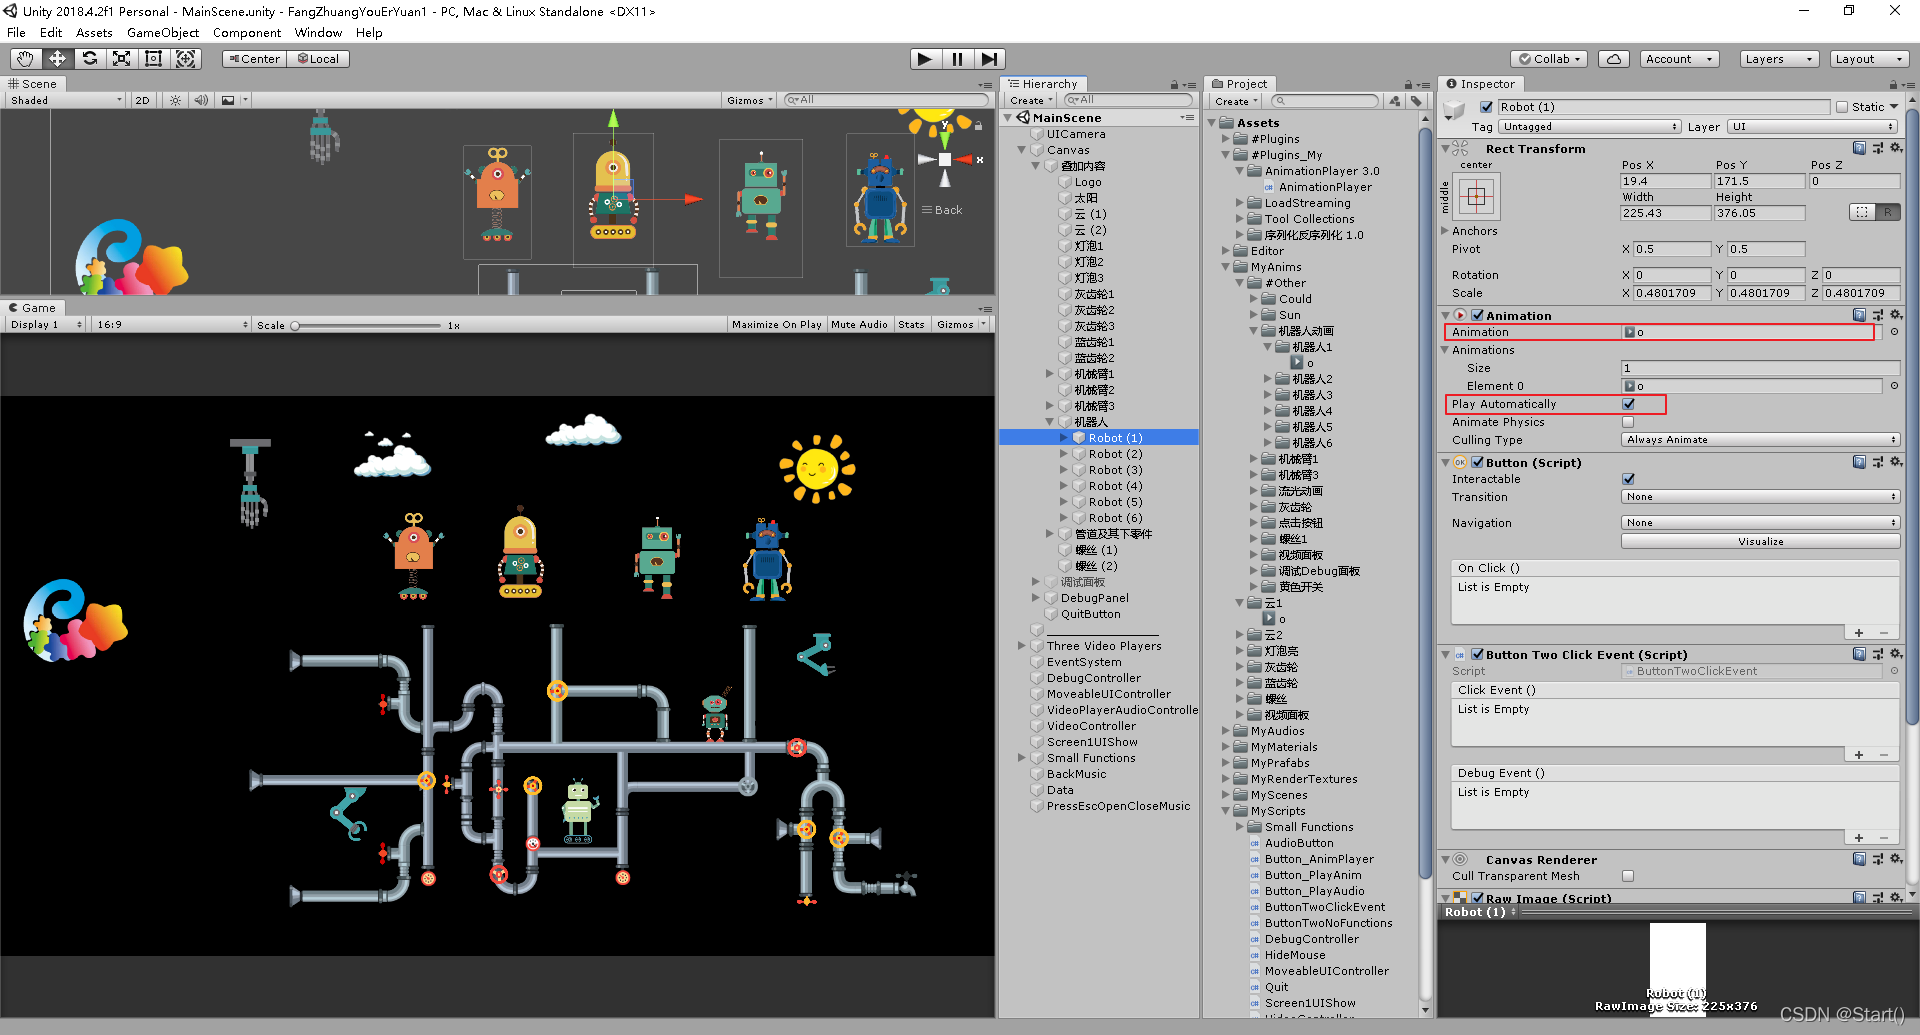Click the anchor preset box
This screenshot has width=1920, height=1035.
1477,197
